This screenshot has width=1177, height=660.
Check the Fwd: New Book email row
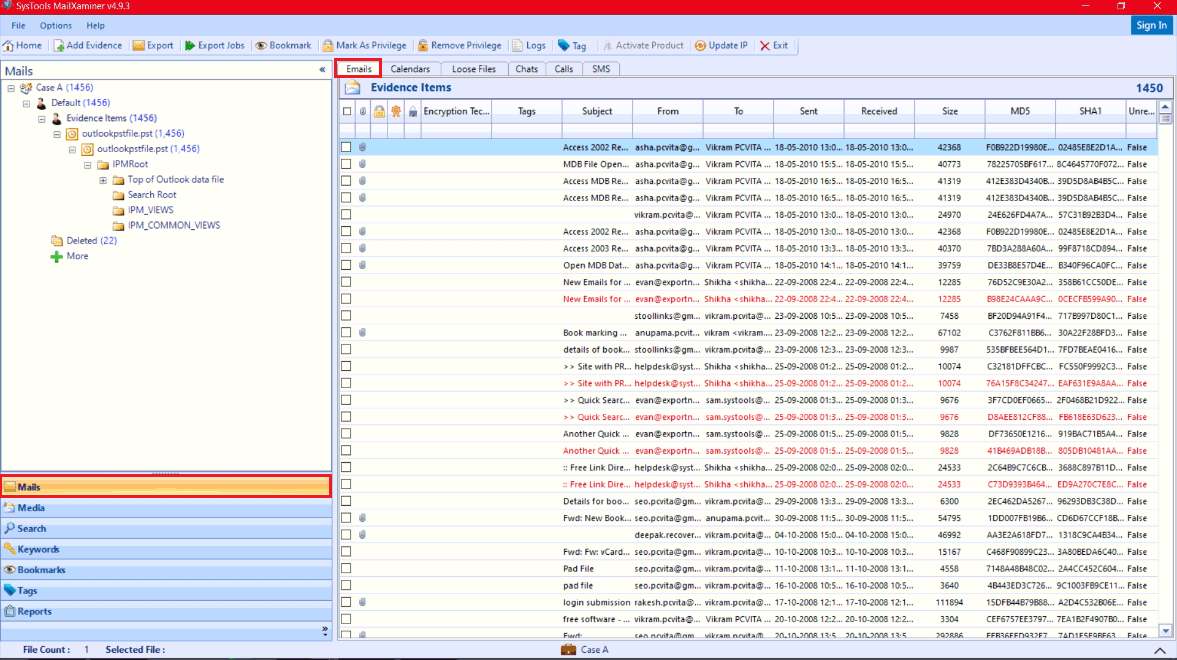point(346,518)
